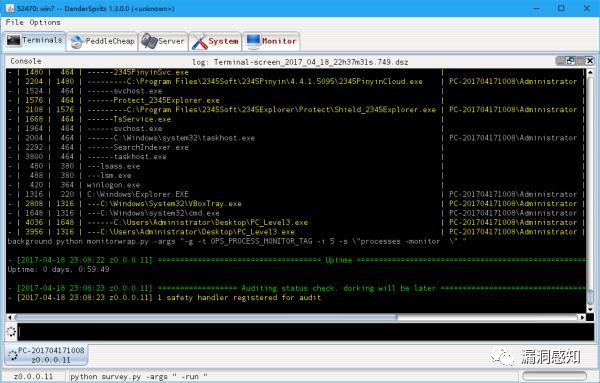
Task: Select the PC-201704171008 target button
Action: coord(46,355)
